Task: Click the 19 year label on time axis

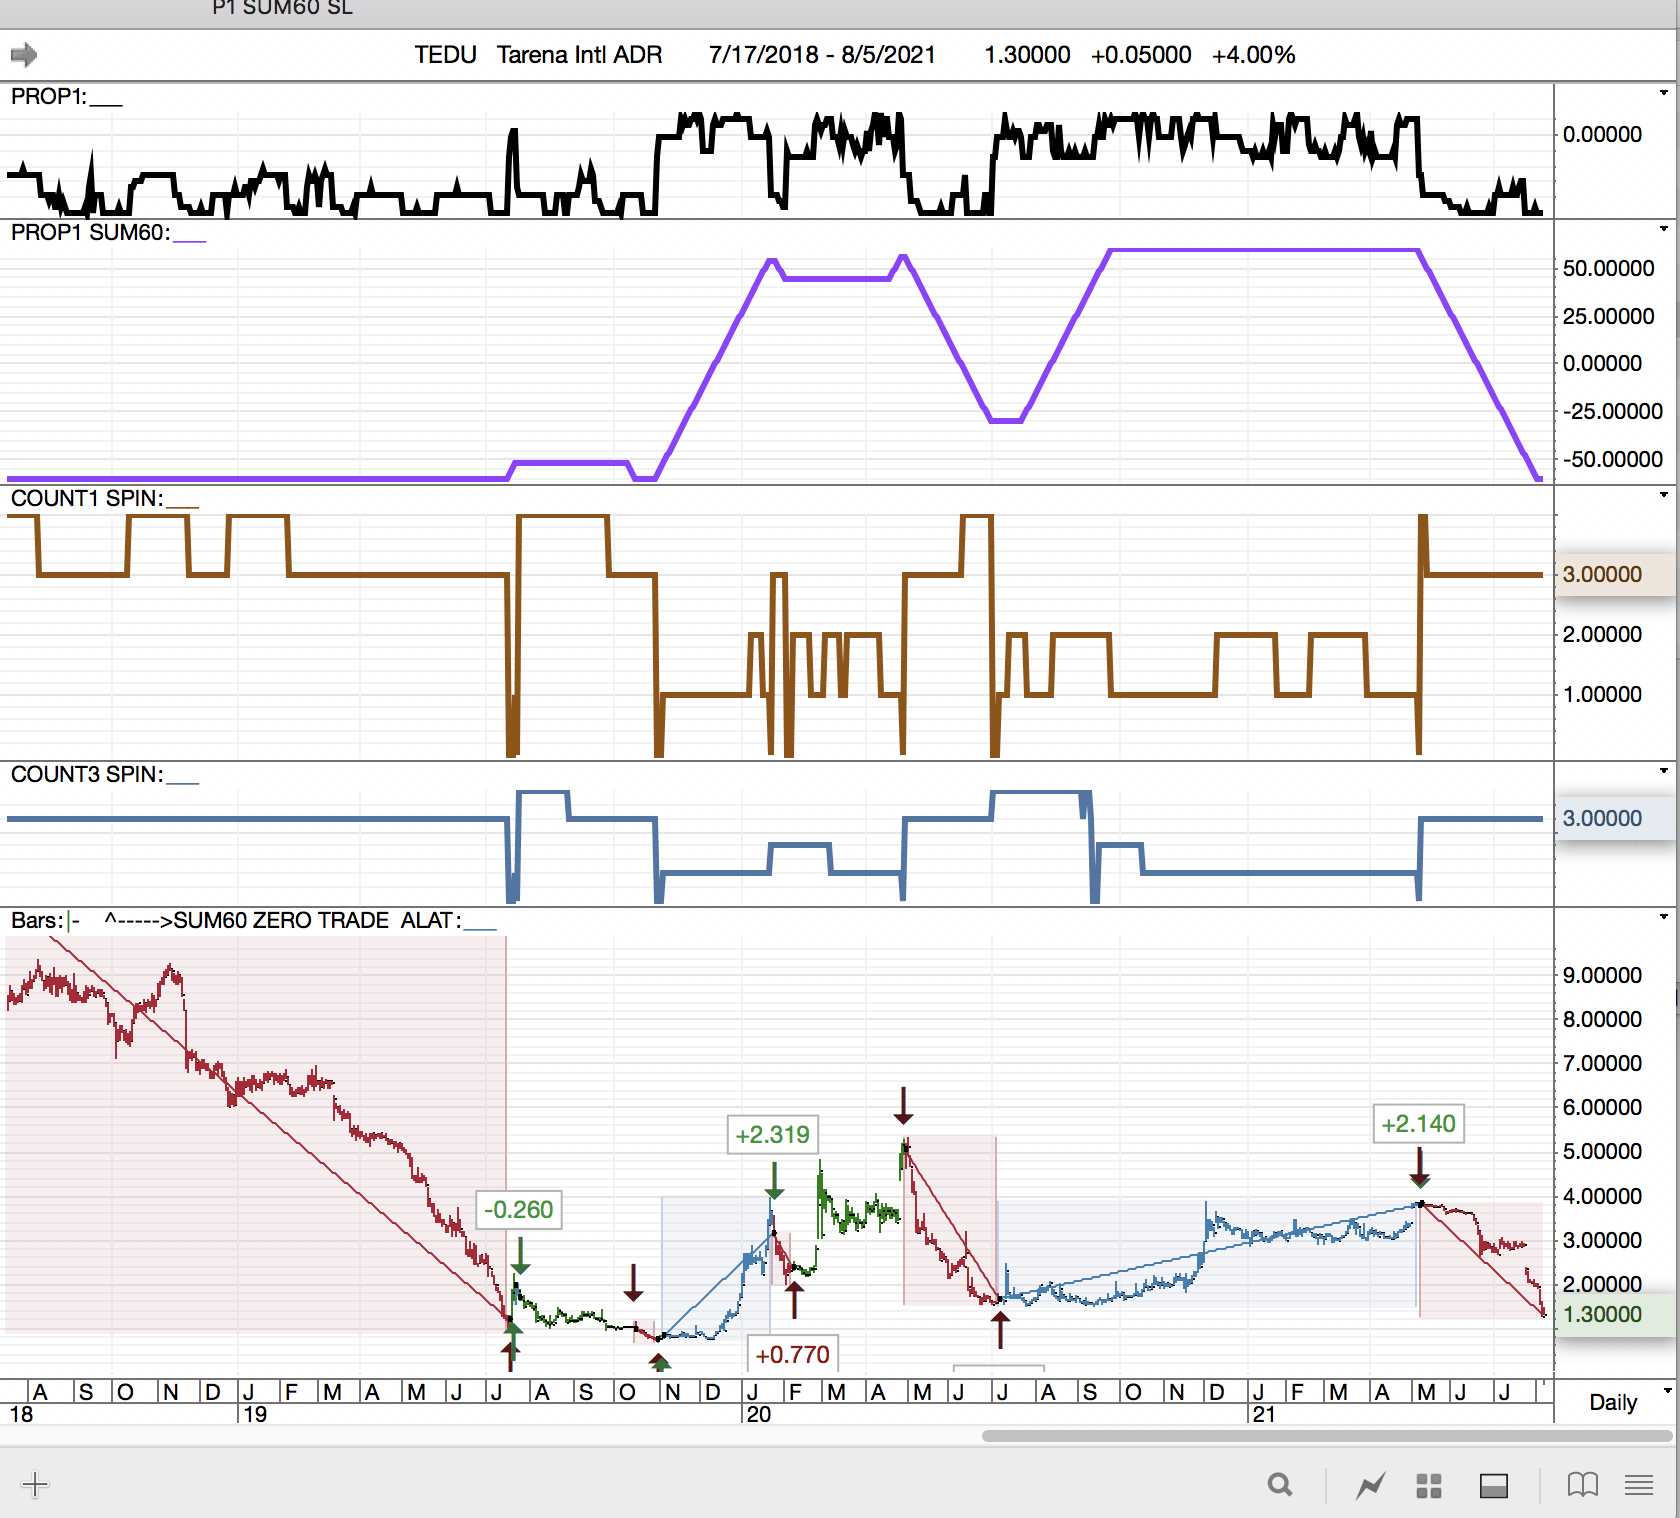Action: pyautogui.click(x=255, y=1414)
